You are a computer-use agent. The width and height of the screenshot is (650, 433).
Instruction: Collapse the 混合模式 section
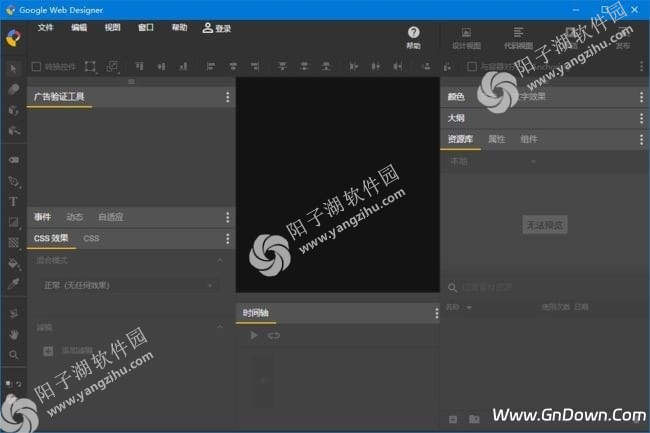pos(220,260)
